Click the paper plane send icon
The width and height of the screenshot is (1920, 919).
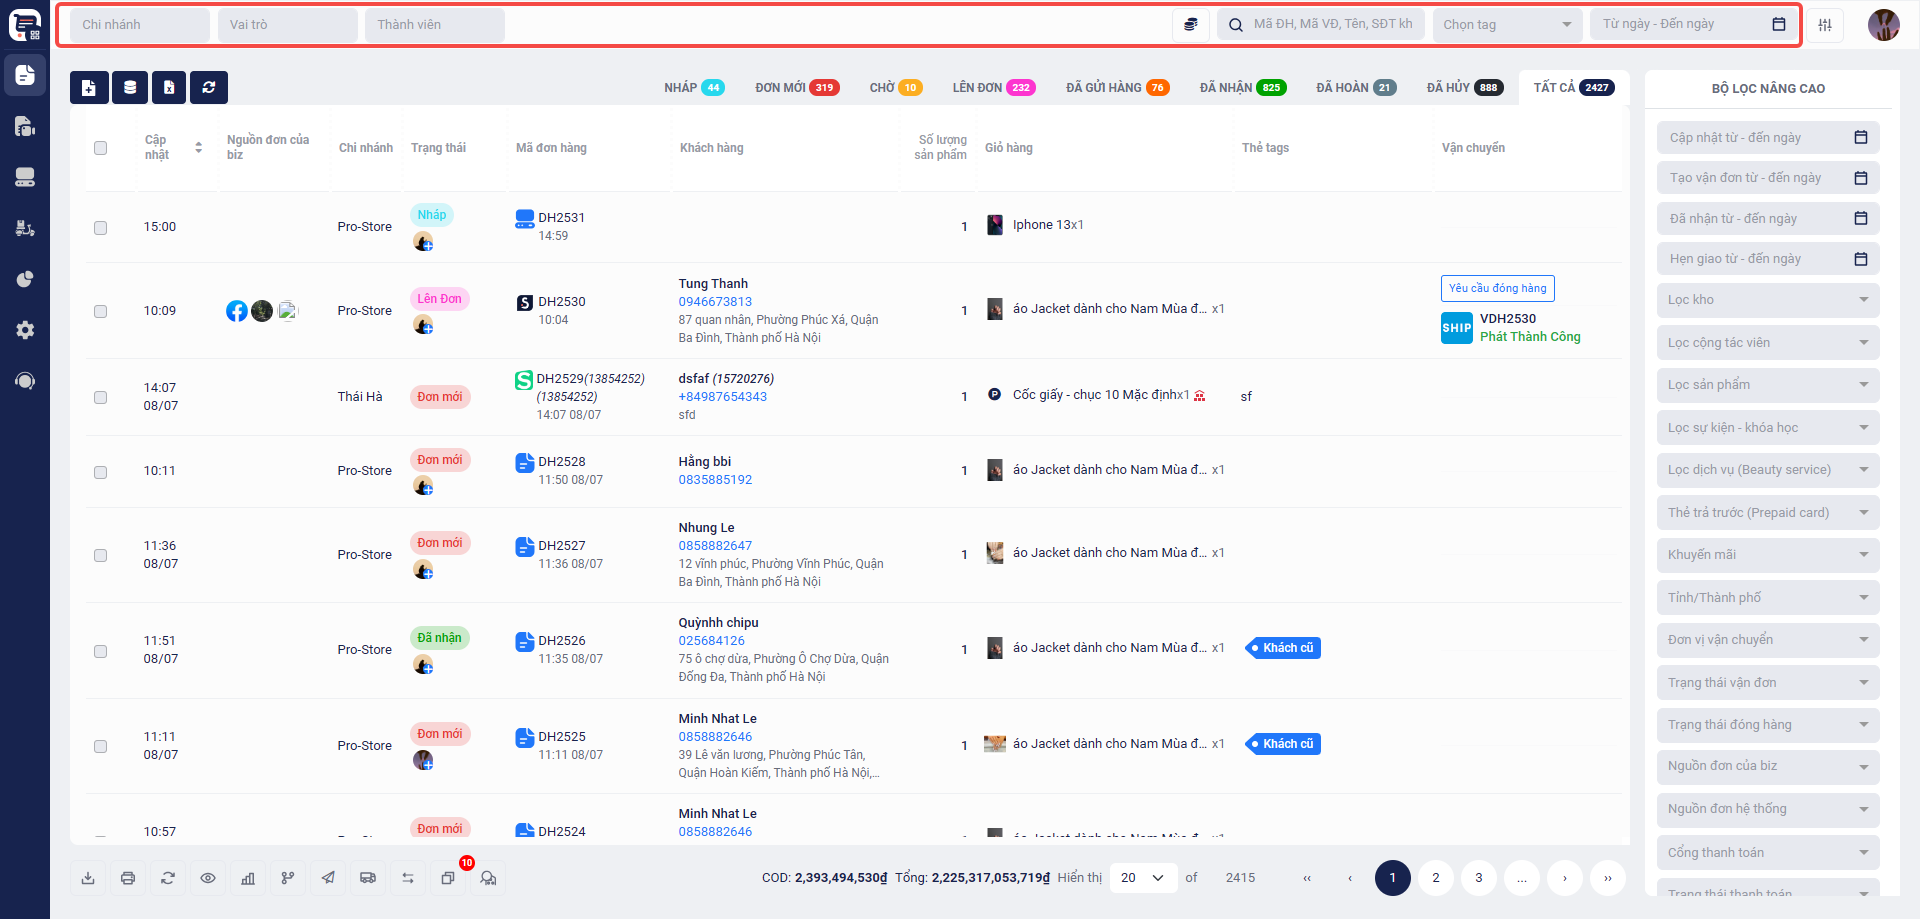click(328, 878)
